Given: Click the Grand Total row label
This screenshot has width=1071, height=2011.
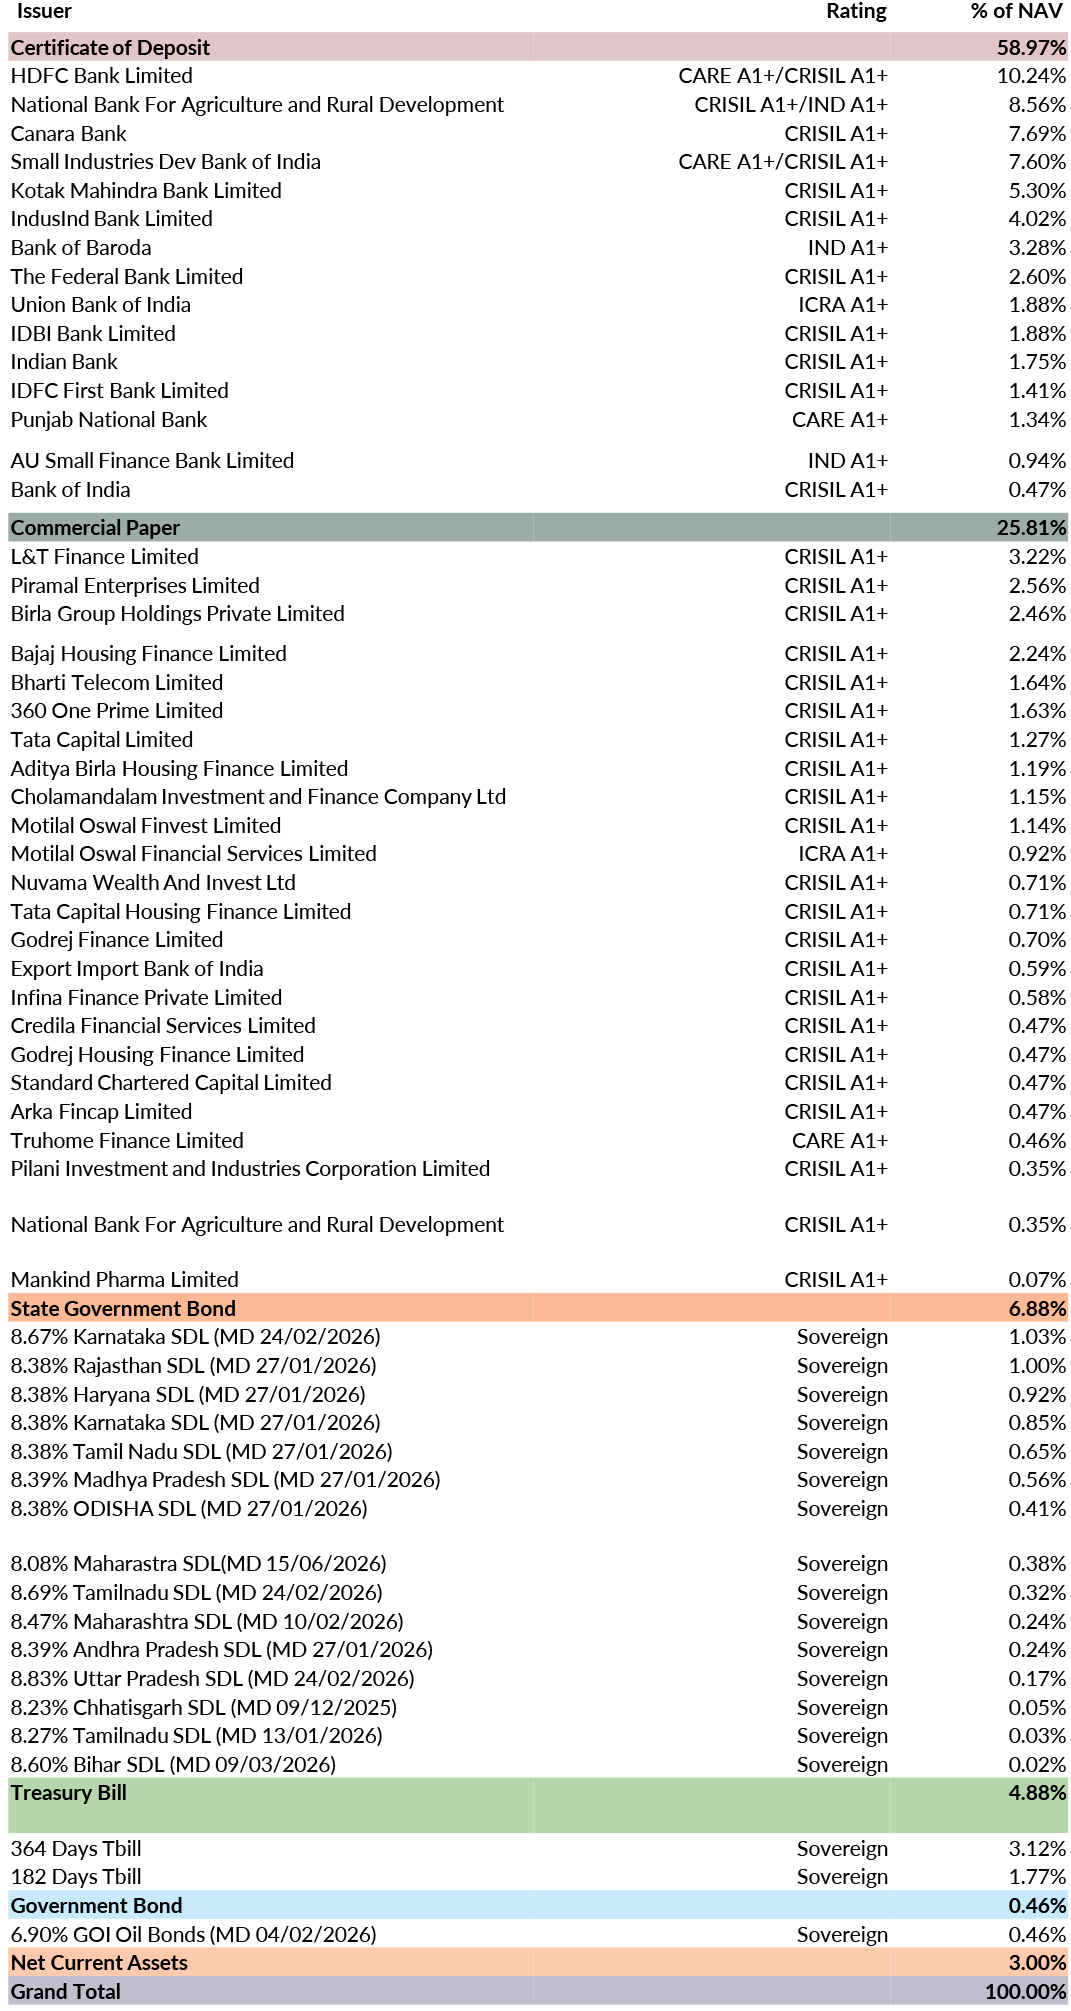Looking at the screenshot, I should 65,1992.
